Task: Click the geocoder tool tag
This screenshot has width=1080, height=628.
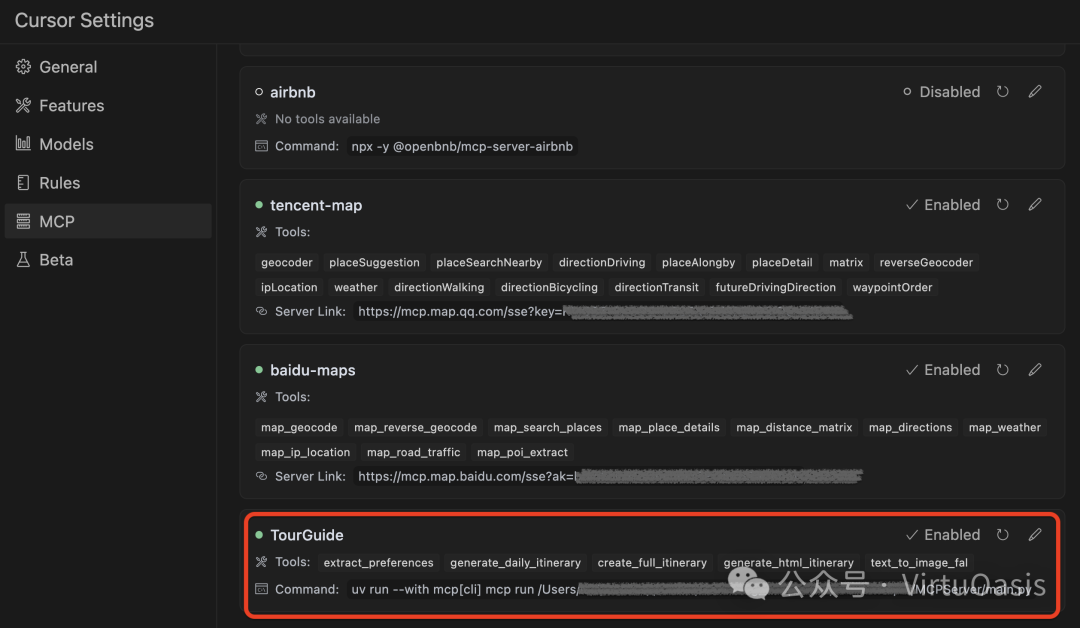Action: click(x=287, y=262)
